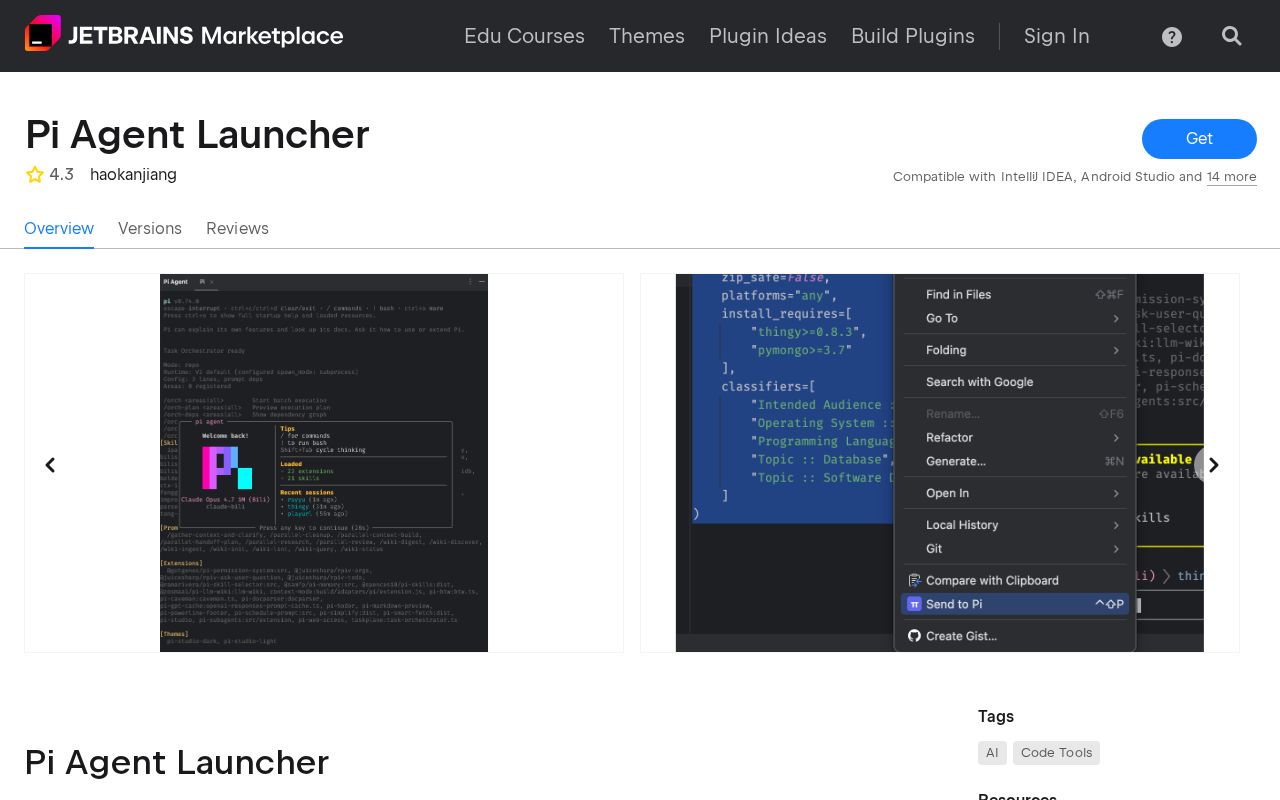Image resolution: width=1280 pixels, height=800 pixels.
Task: Show next screenshot with right arrow
Action: click(1214, 465)
